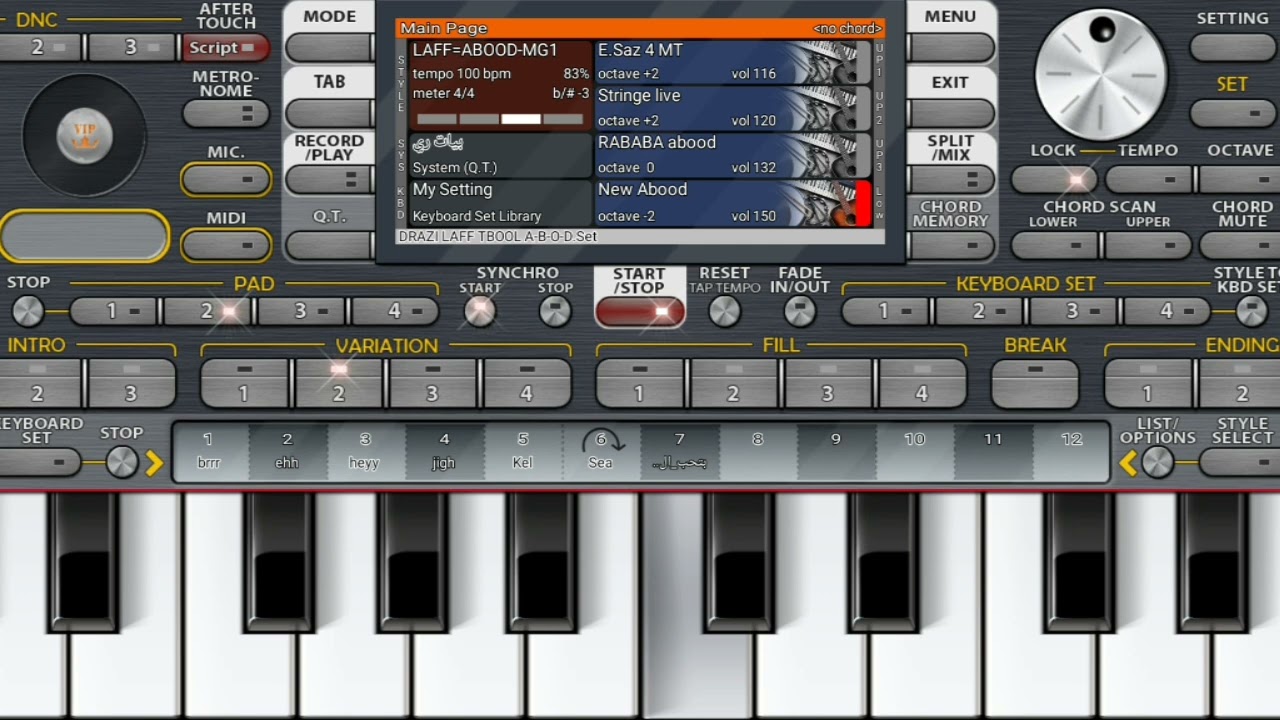Screen dimensions: 1280x720
Task: Click the EXIT button
Action: click(x=950, y=113)
